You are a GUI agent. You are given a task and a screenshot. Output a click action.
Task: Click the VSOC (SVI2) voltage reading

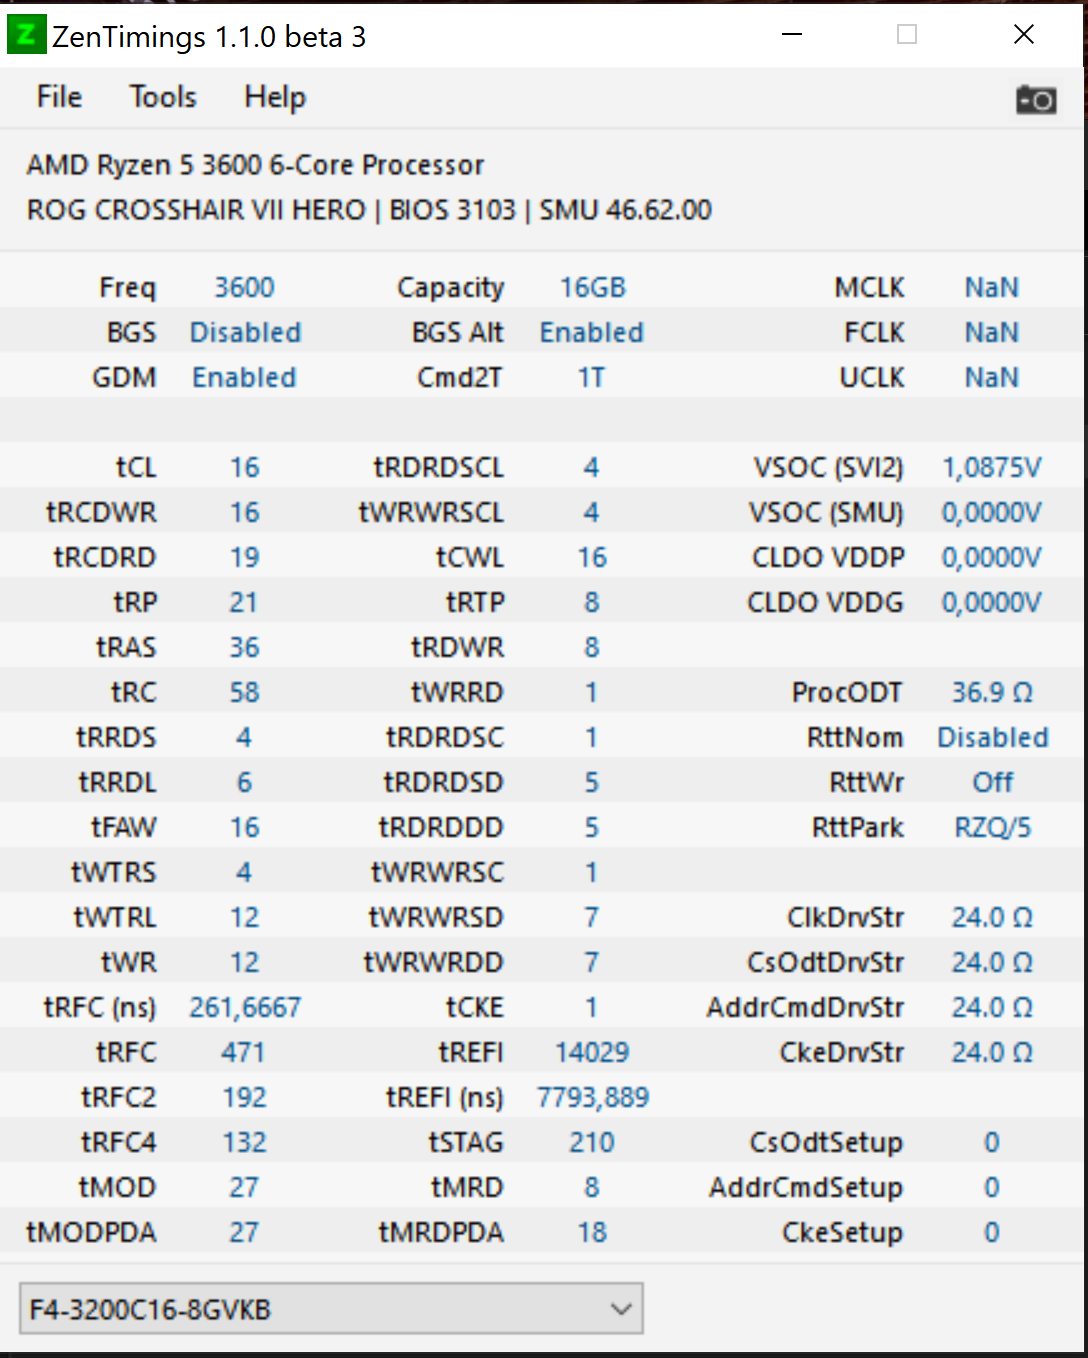pyautogui.click(x=991, y=468)
